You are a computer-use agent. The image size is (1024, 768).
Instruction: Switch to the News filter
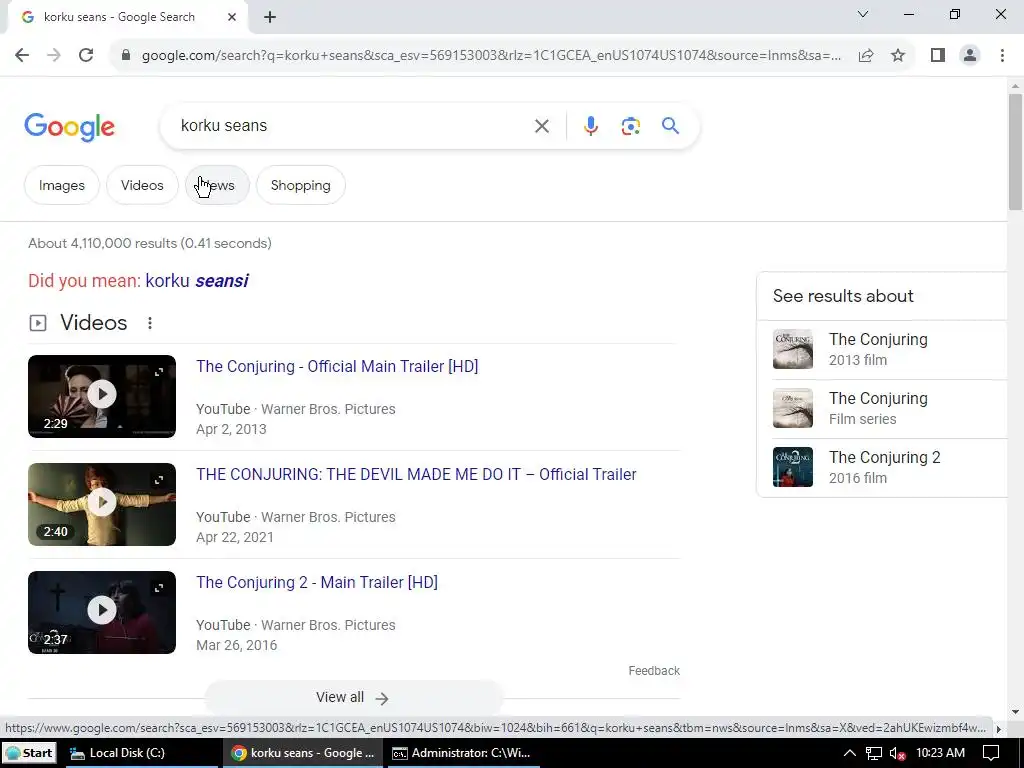tap(217, 185)
